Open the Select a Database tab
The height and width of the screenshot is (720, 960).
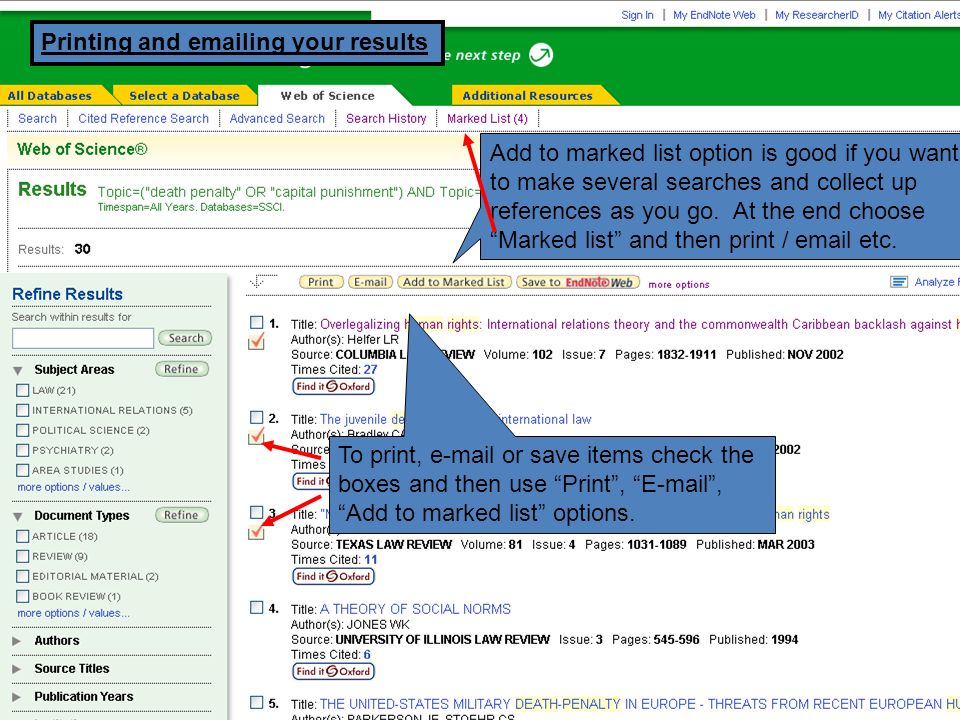coord(184,96)
